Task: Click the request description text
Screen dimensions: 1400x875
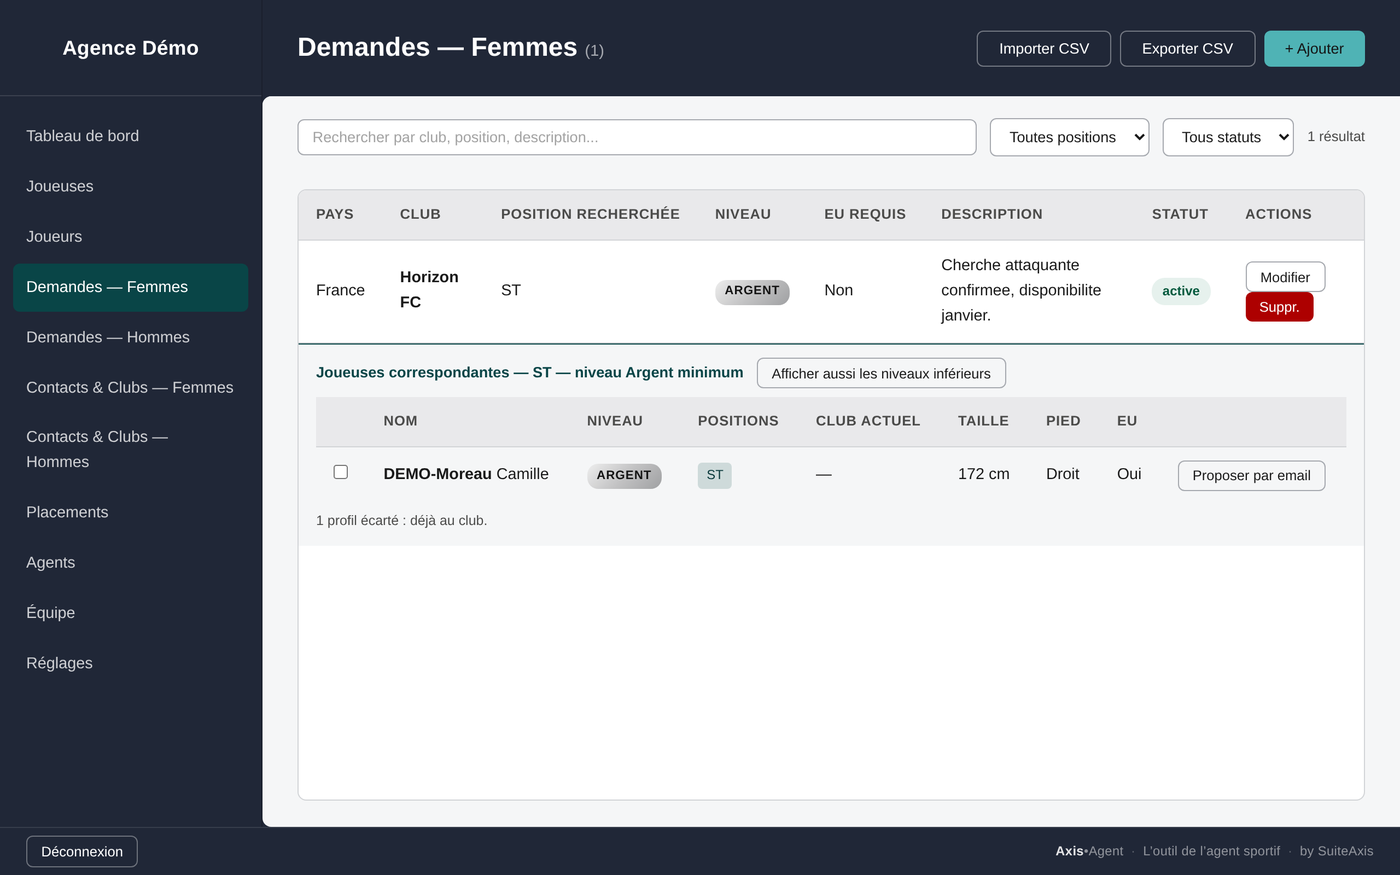Action: tap(1021, 290)
